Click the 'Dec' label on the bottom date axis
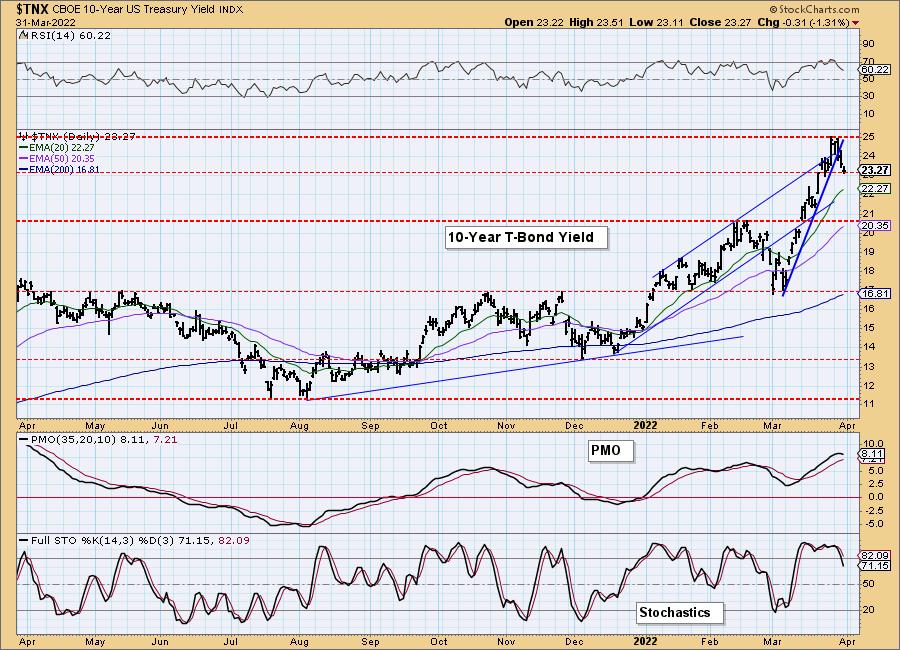Image resolution: width=900 pixels, height=650 pixels. click(x=574, y=641)
